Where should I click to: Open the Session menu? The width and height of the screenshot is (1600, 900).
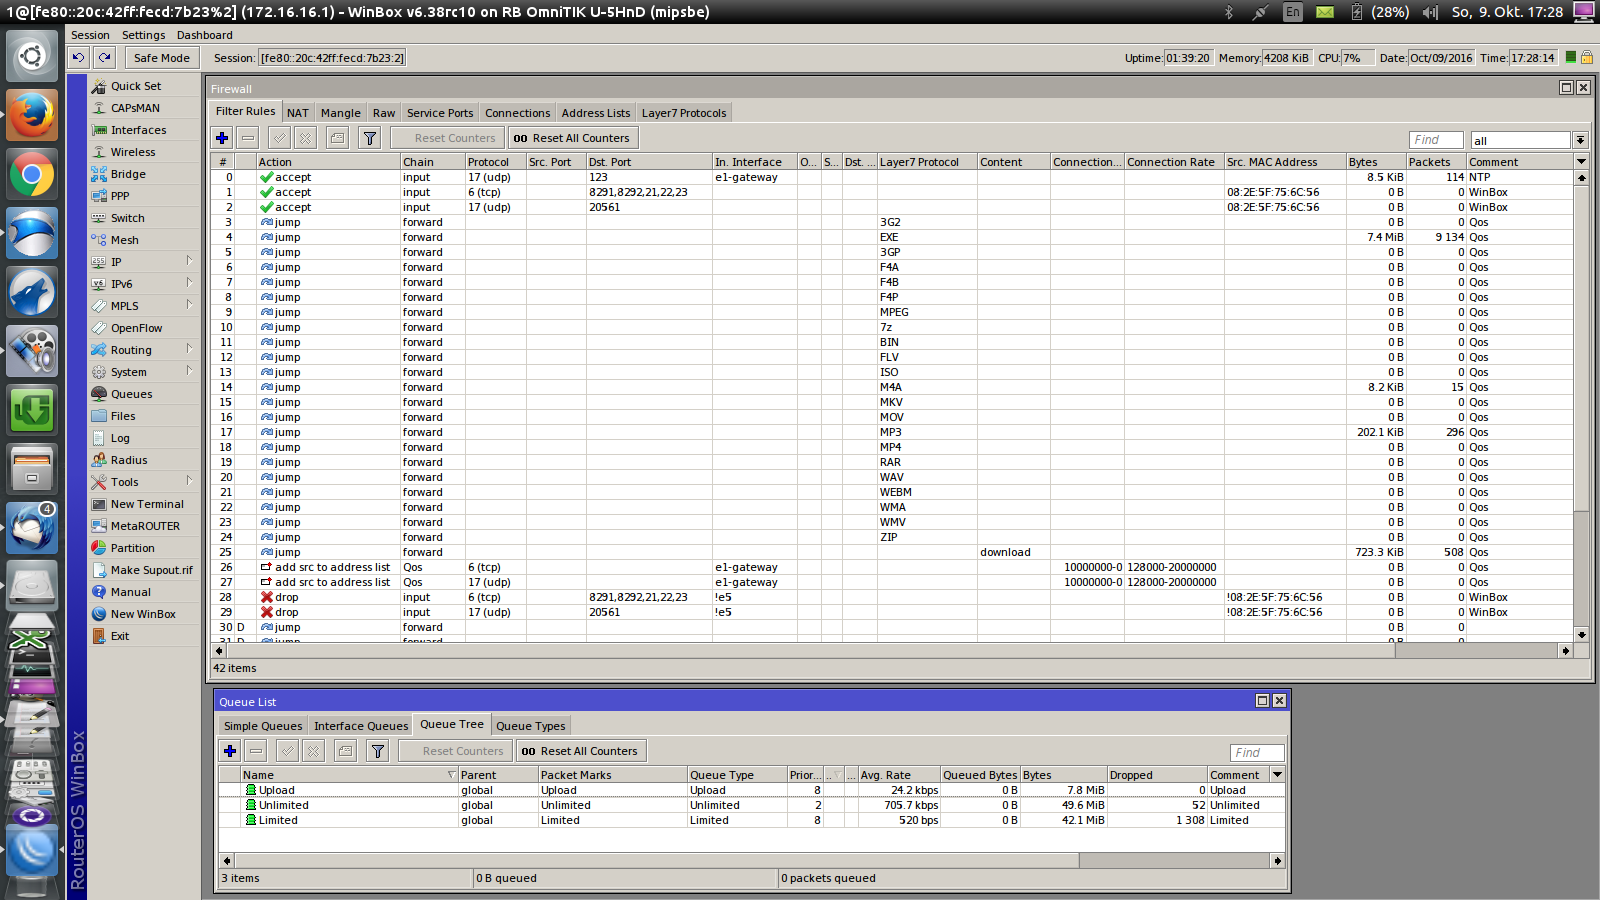point(90,35)
